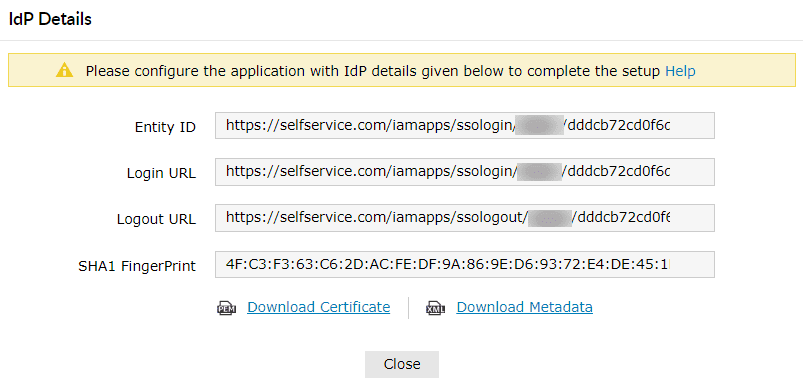Download the IdP metadata via Download Metadata
The width and height of the screenshot is (803, 385).
click(x=524, y=307)
